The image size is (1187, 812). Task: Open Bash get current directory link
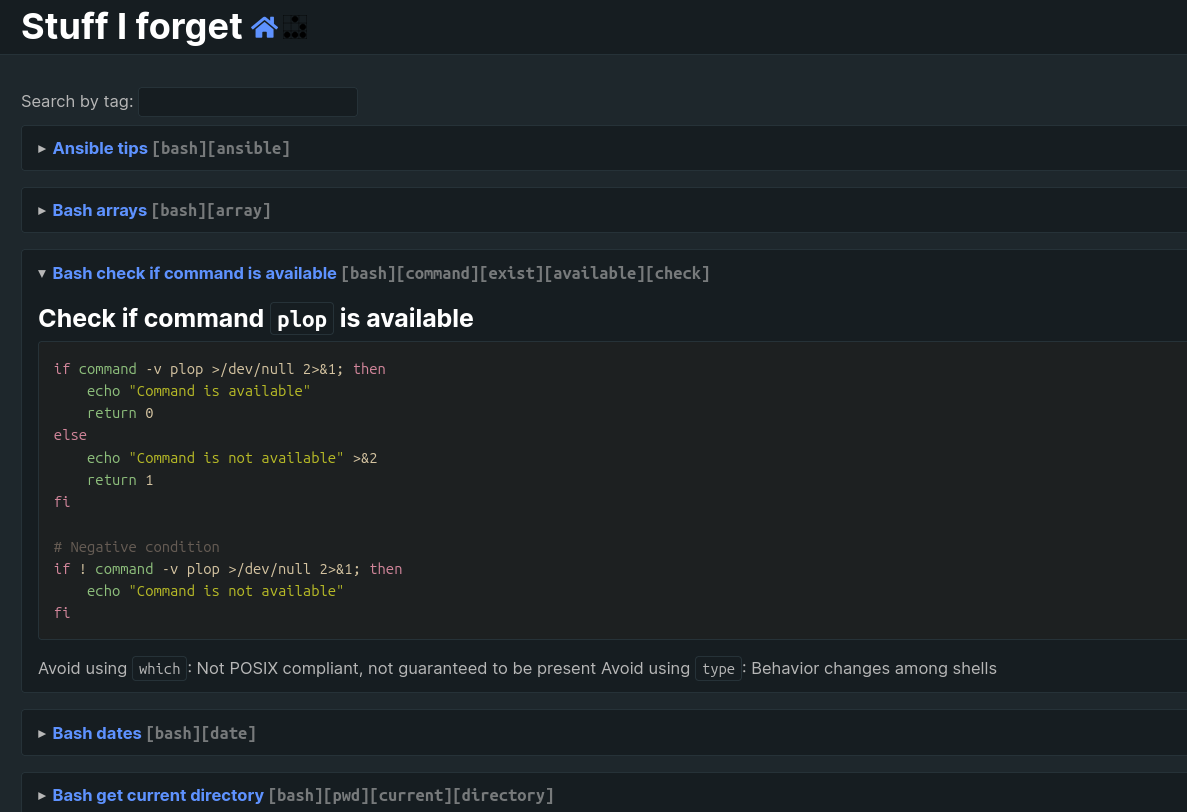[x=157, y=795]
